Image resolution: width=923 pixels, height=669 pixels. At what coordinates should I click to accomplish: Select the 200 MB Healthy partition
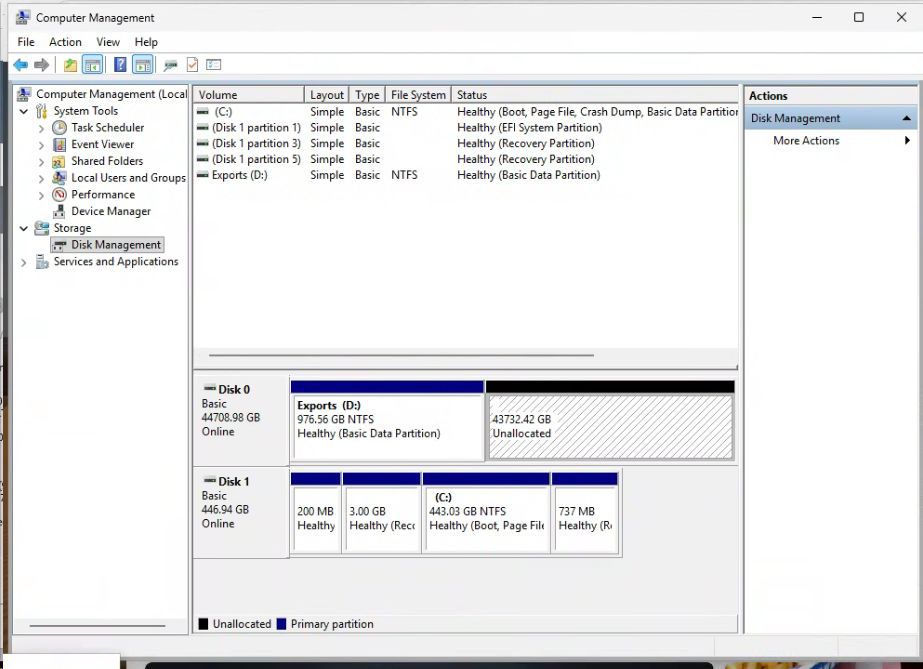316,513
